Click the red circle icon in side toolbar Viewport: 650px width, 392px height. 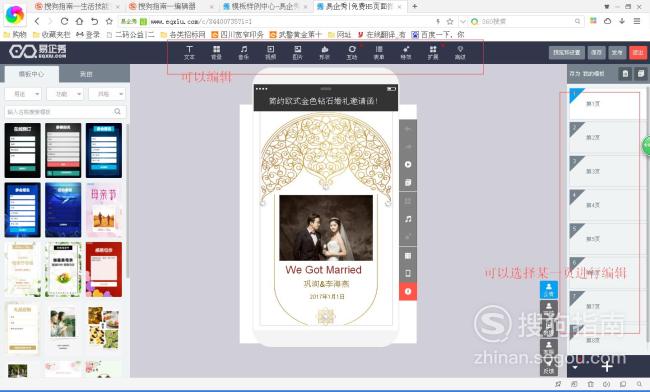tap(408, 292)
